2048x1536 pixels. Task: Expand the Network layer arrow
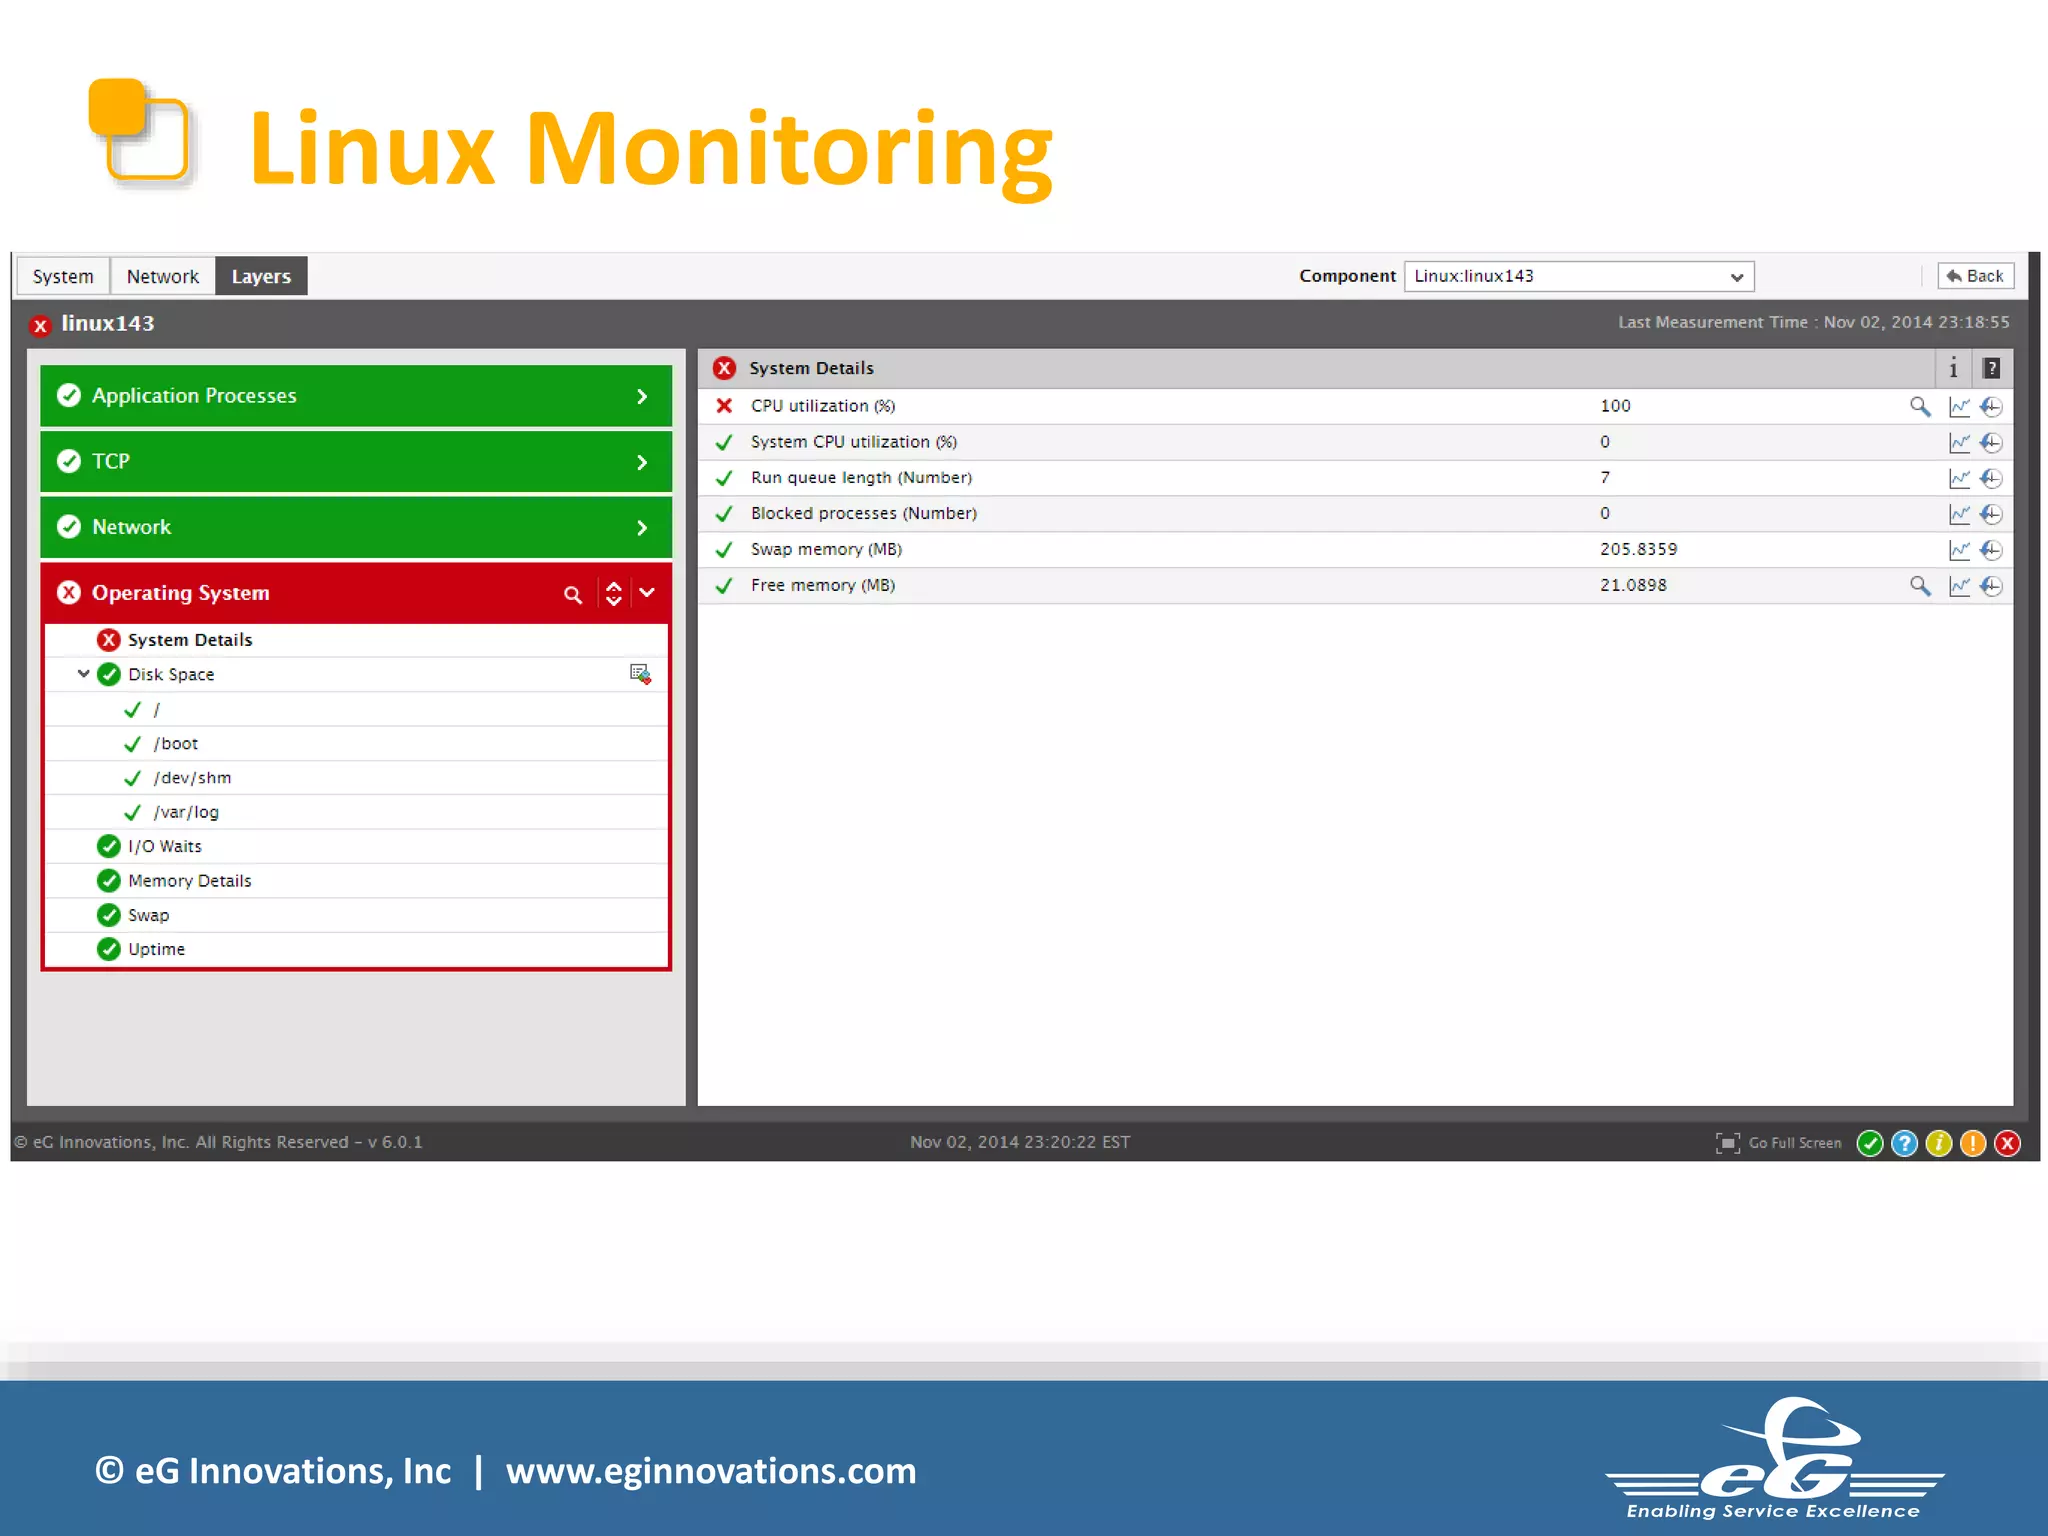point(642,528)
